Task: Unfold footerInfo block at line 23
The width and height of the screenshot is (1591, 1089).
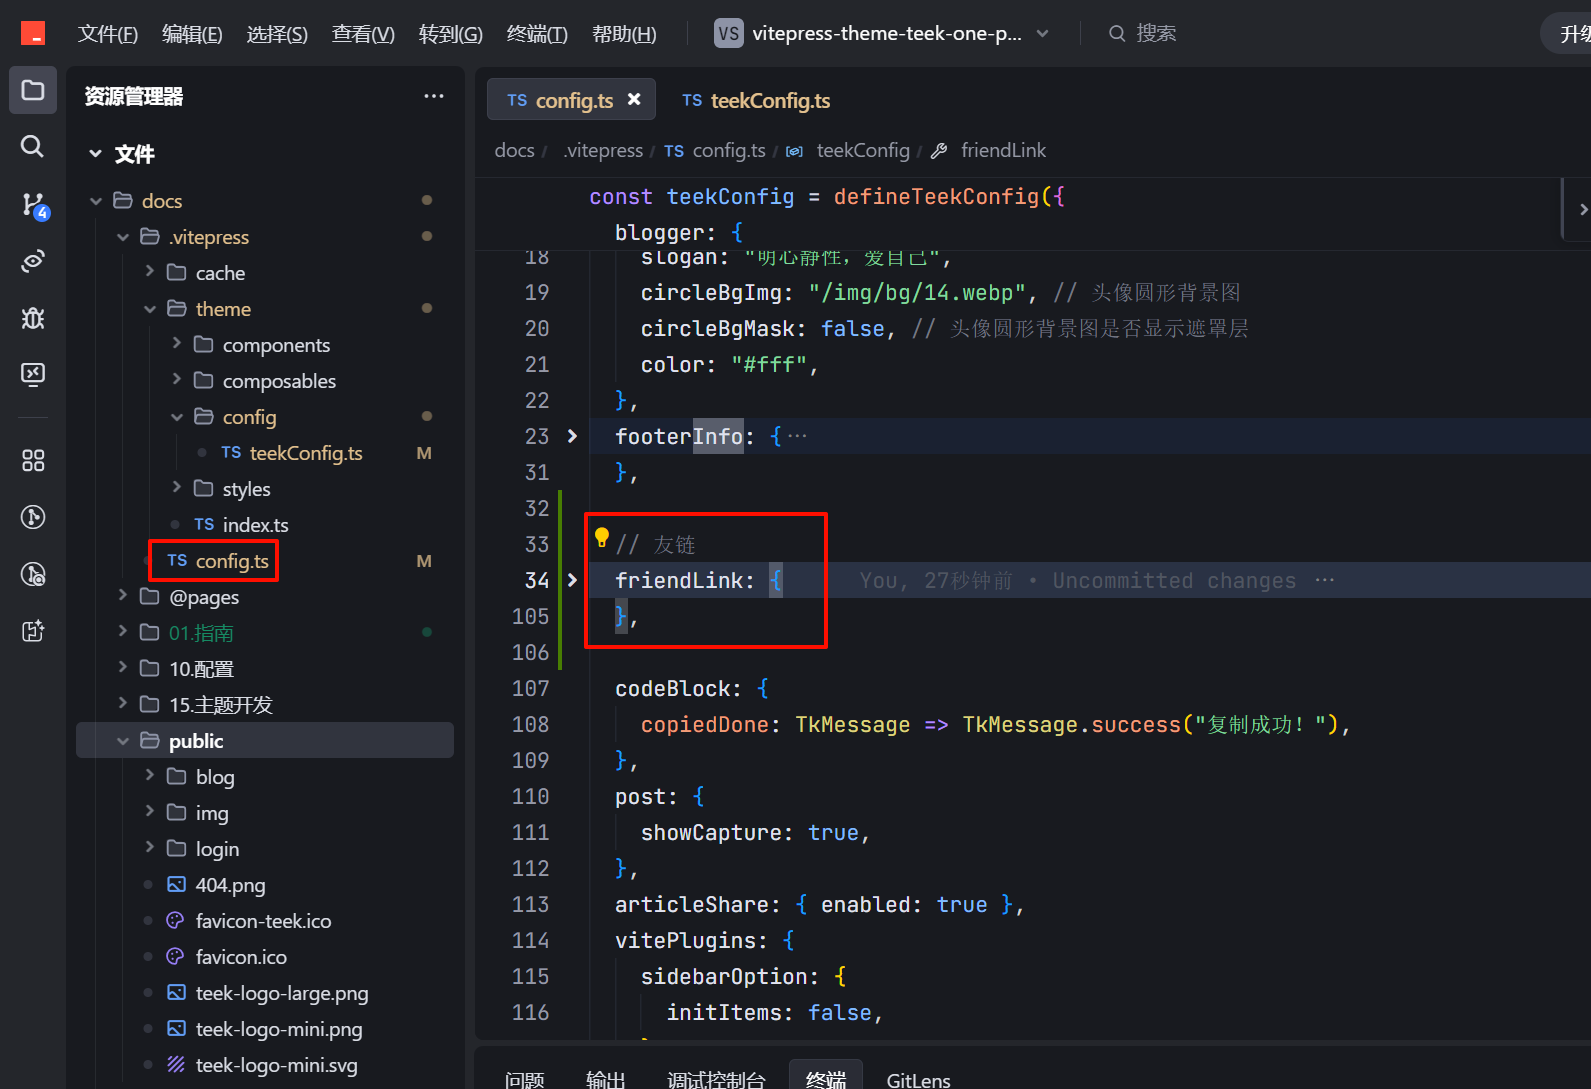Action: [572, 436]
